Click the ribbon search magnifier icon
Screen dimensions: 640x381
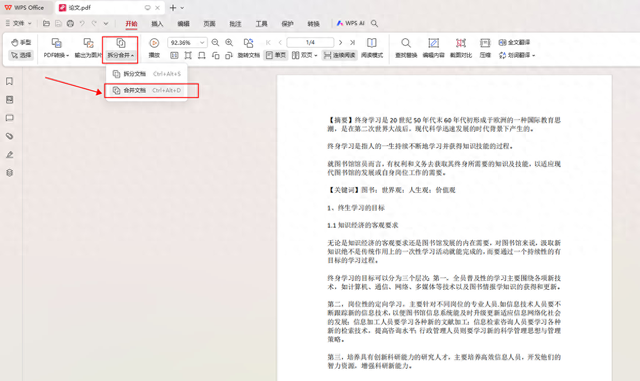tap(374, 24)
